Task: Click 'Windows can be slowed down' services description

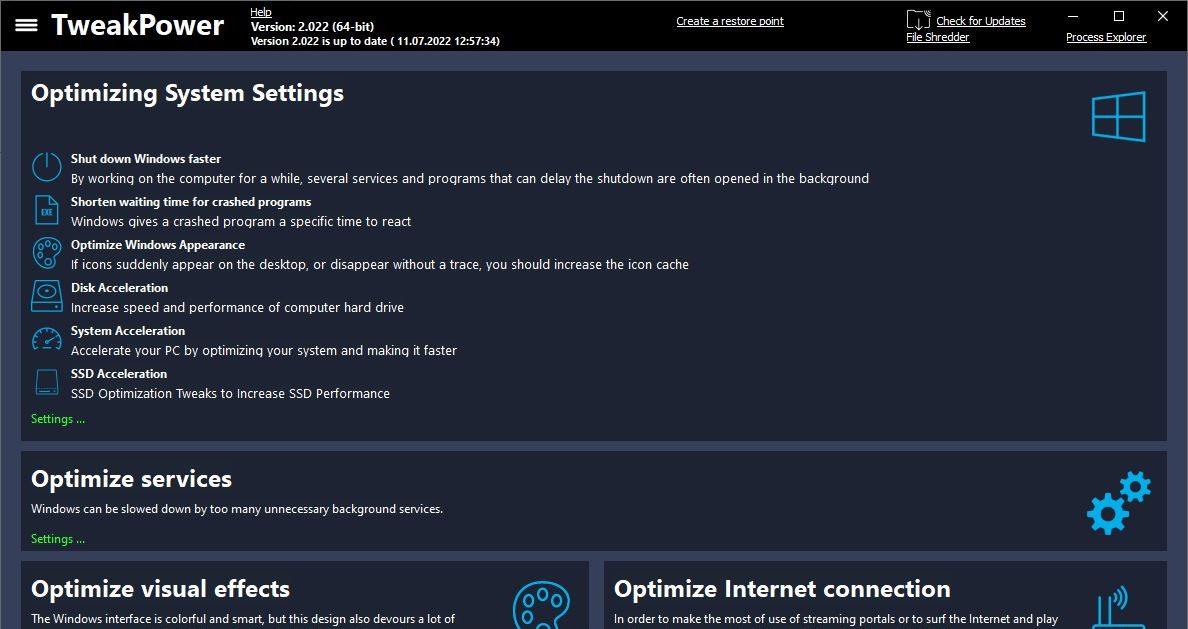Action: [236, 509]
